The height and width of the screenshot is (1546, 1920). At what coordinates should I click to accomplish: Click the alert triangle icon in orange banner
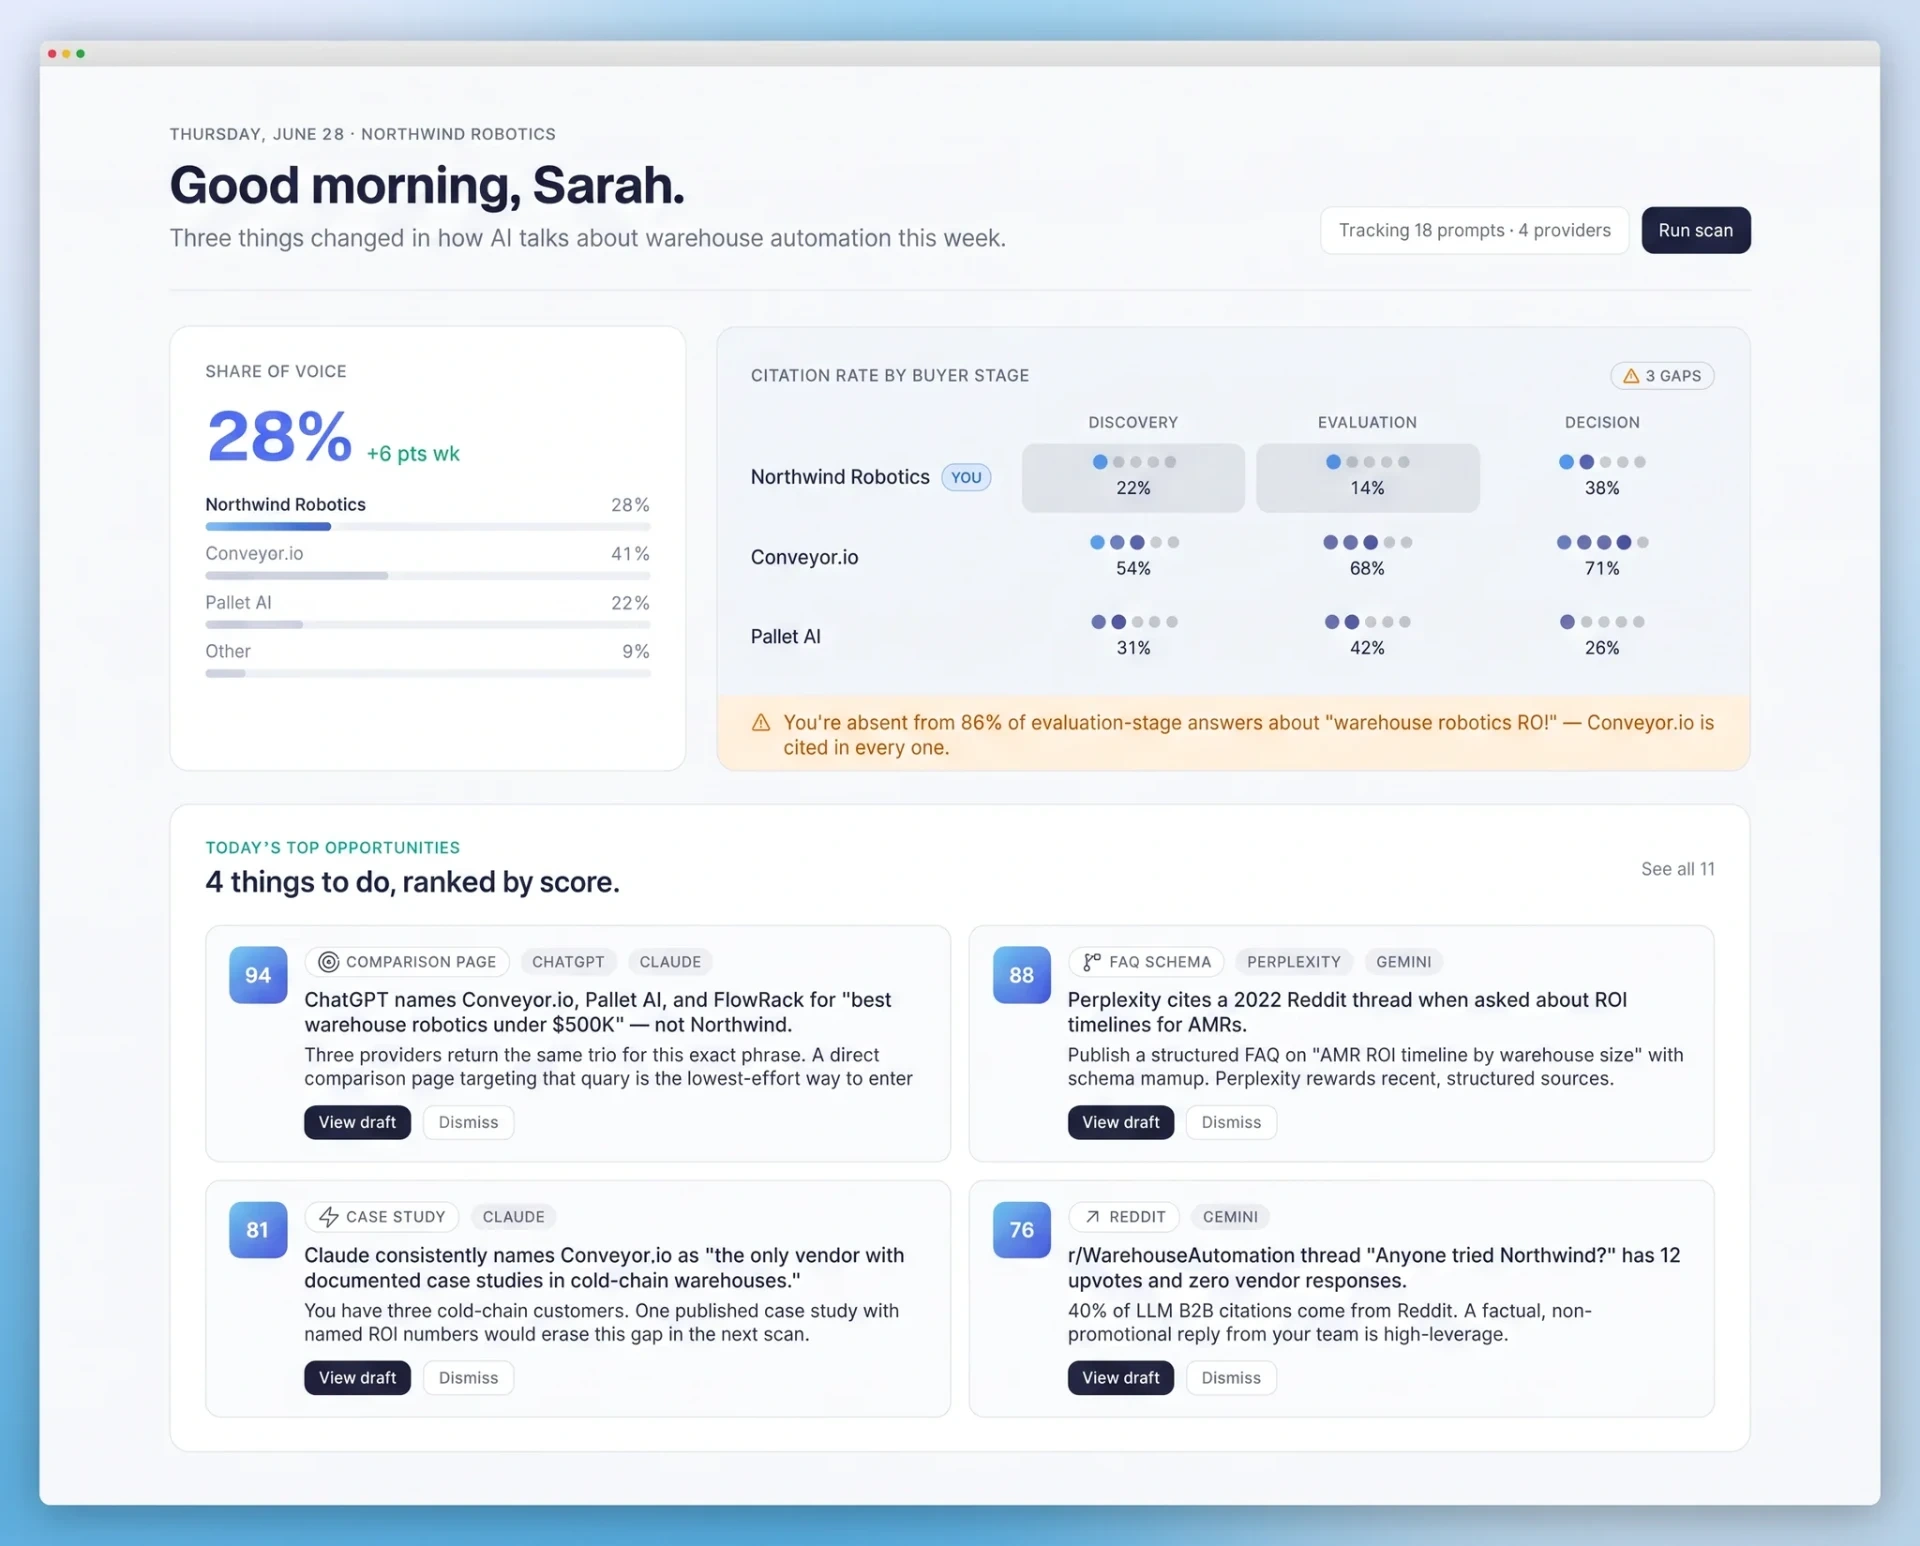[761, 723]
